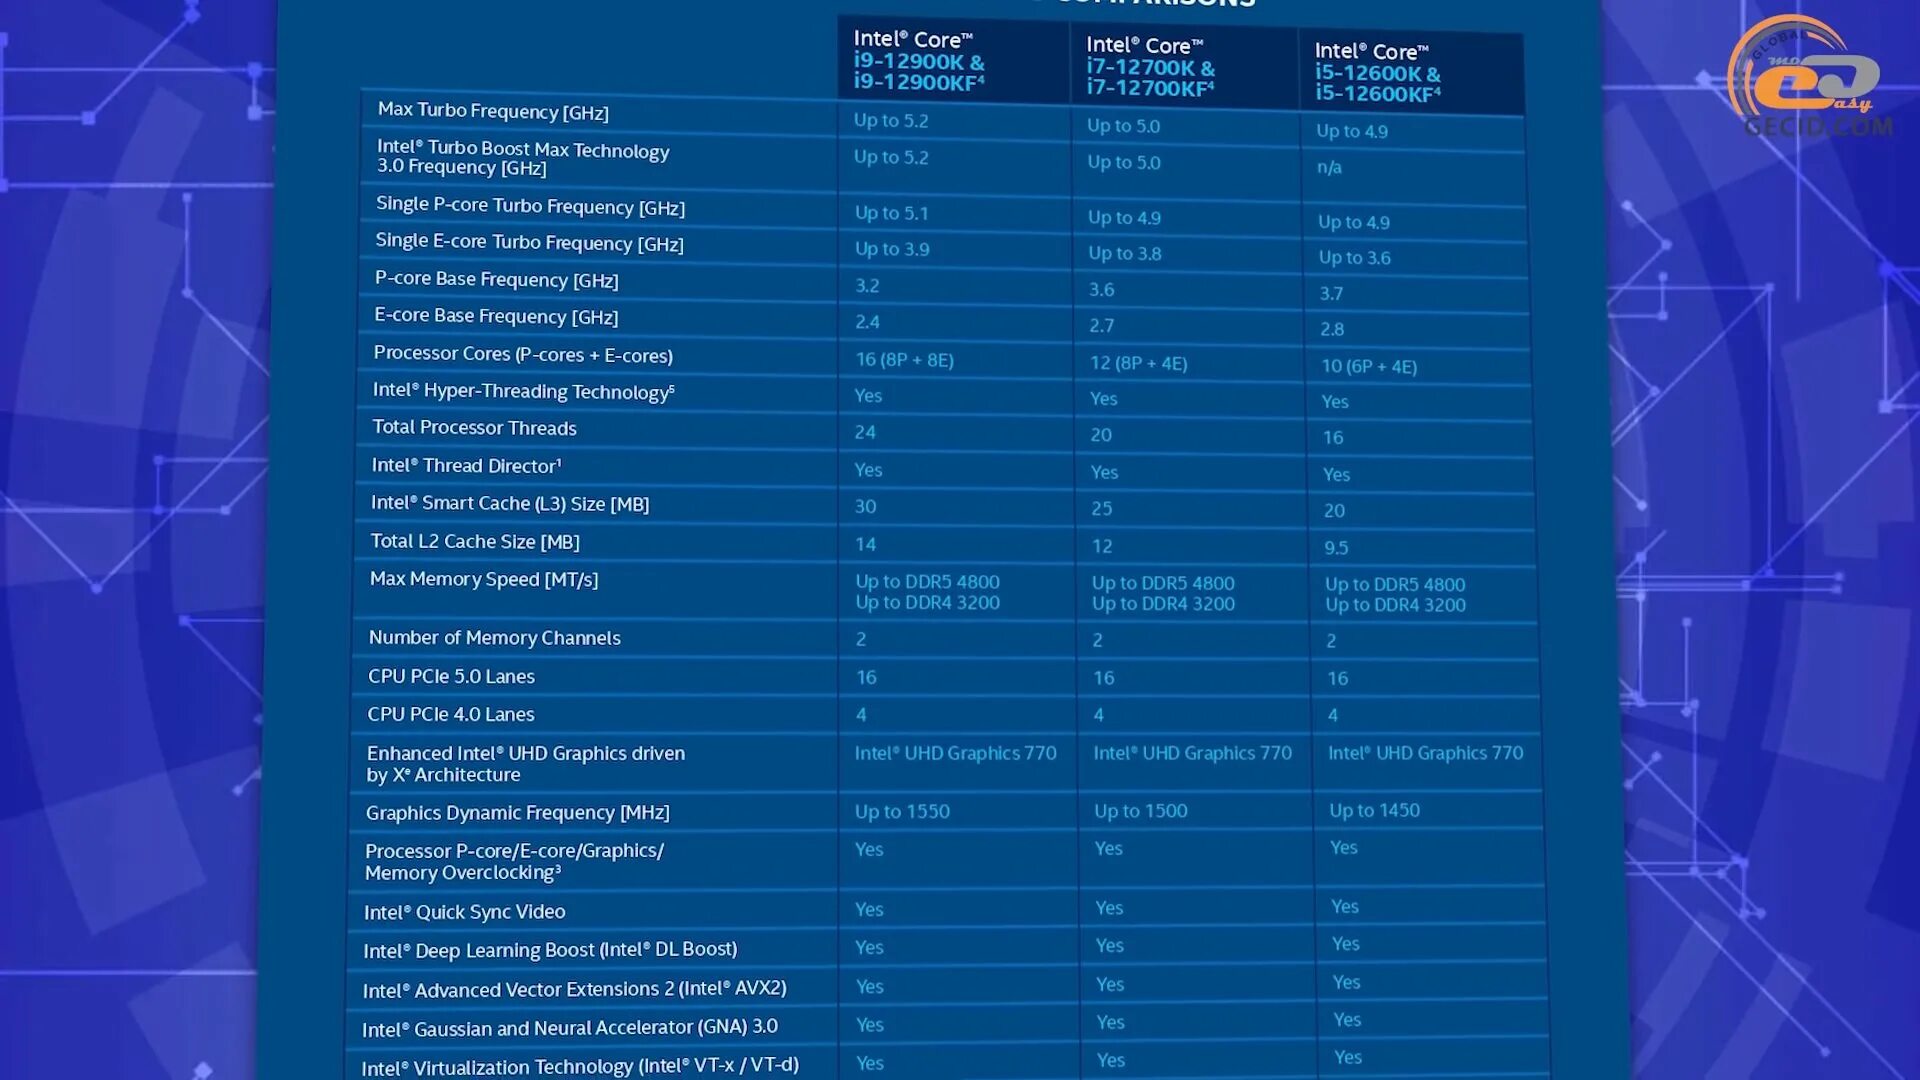The height and width of the screenshot is (1080, 1920).
Task: Click the E-core Base Frequency [GHz] label
Action: coord(496,316)
